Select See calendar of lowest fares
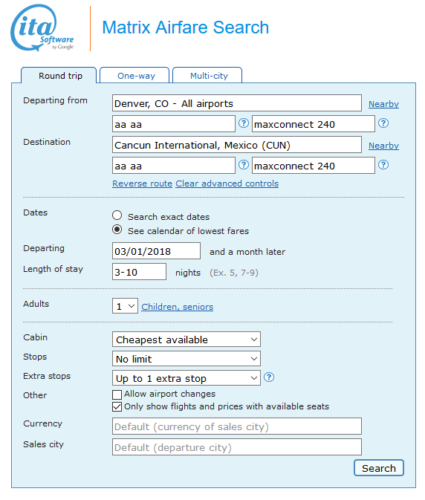Viewport: 425px width, 500px height. [x=117, y=230]
